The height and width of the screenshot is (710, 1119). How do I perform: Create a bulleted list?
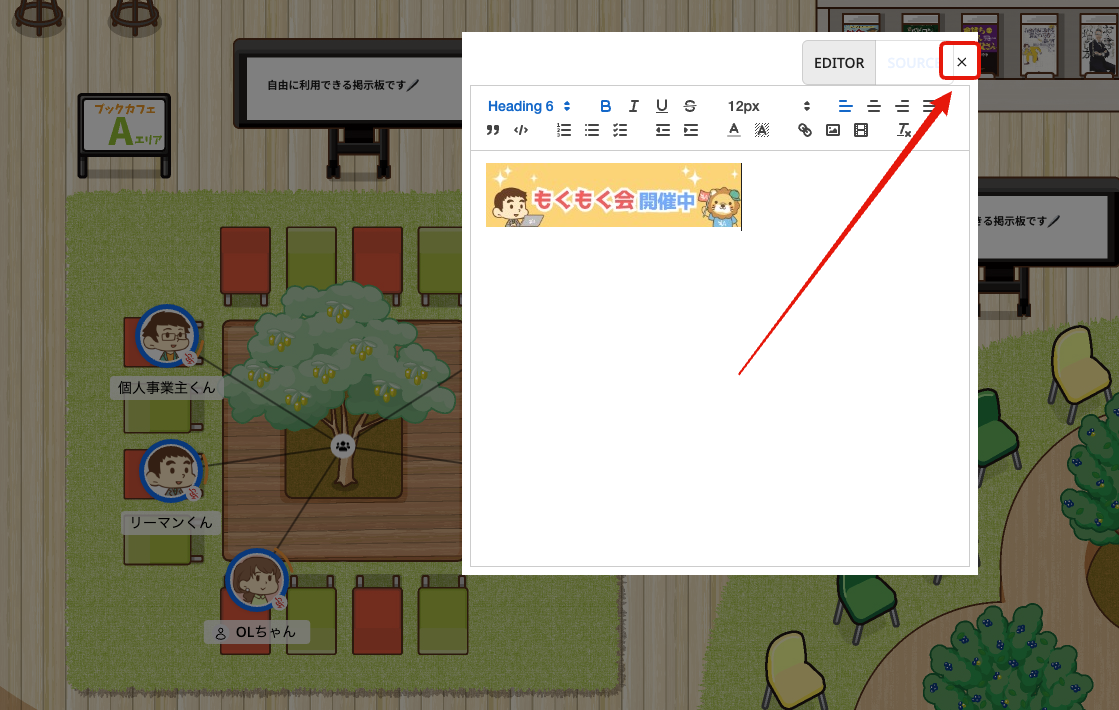point(592,130)
